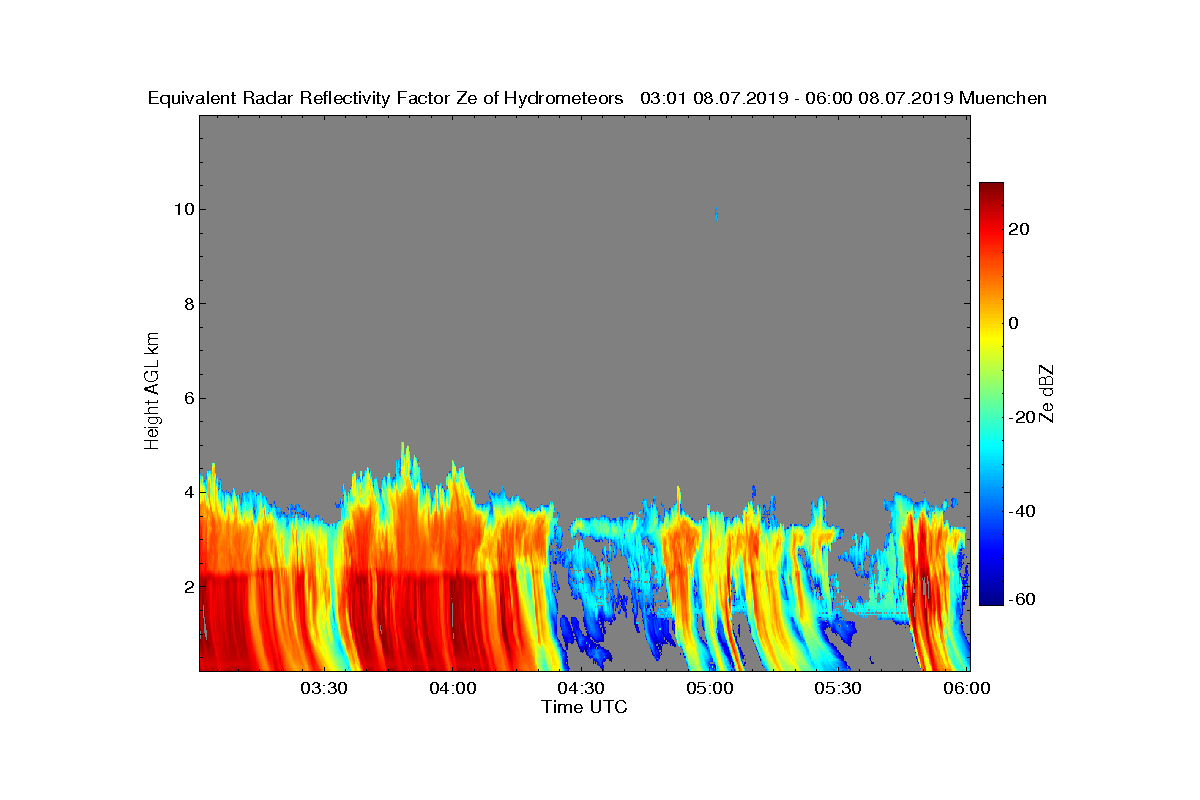Click the dark red top of the colorbar
This screenshot has width=1200, height=800.
991,190
